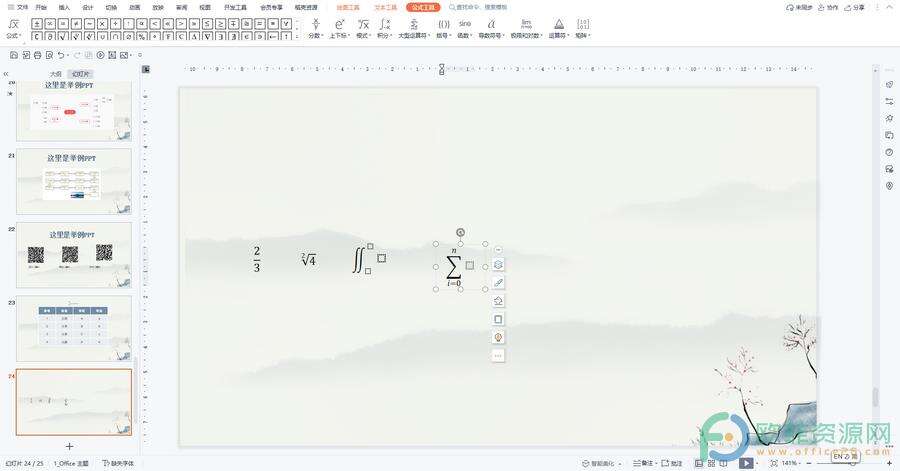Switch to the 文本工具 text tools tab
900x471 pixels.
tap(385, 7)
